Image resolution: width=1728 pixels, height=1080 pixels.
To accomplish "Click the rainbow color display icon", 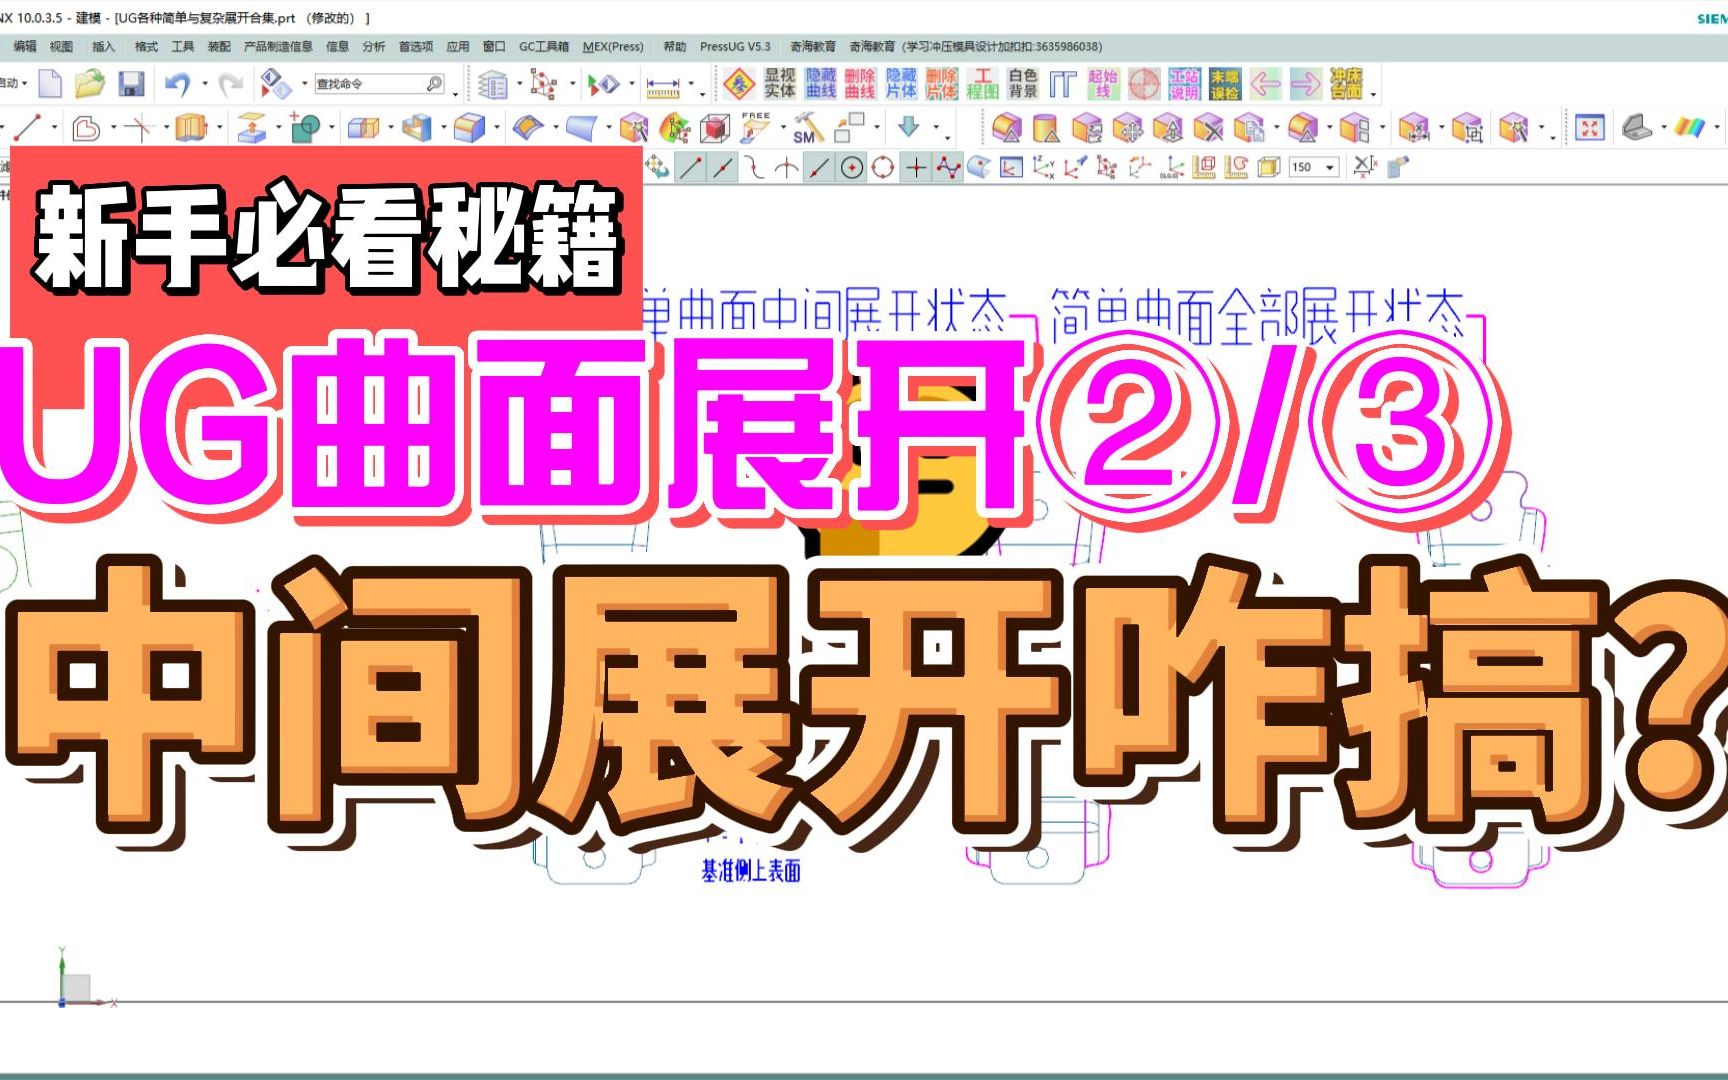I will (1690, 127).
